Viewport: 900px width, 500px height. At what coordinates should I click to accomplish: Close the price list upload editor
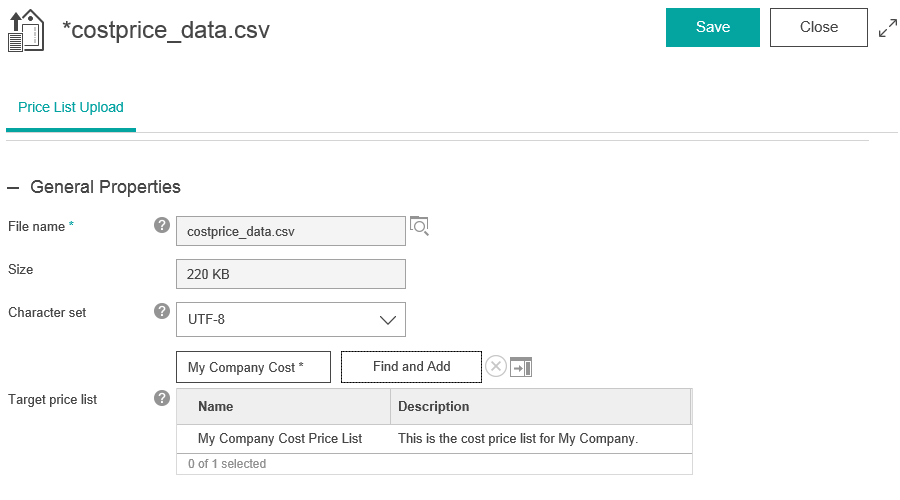tap(818, 27)
